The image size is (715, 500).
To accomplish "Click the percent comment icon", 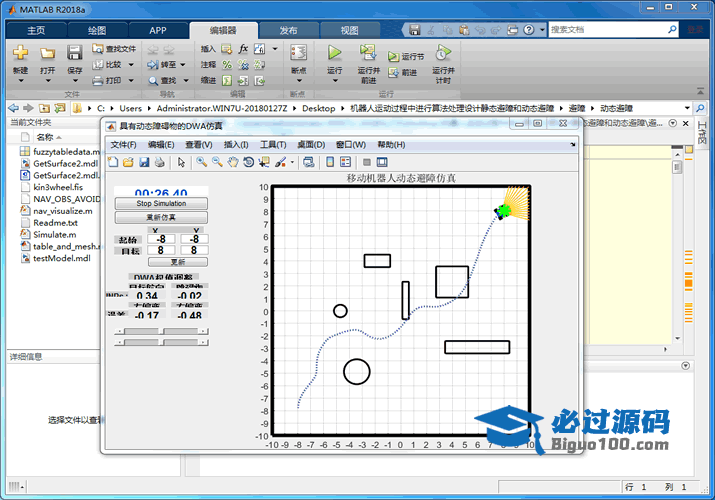I will pos(227,65).
